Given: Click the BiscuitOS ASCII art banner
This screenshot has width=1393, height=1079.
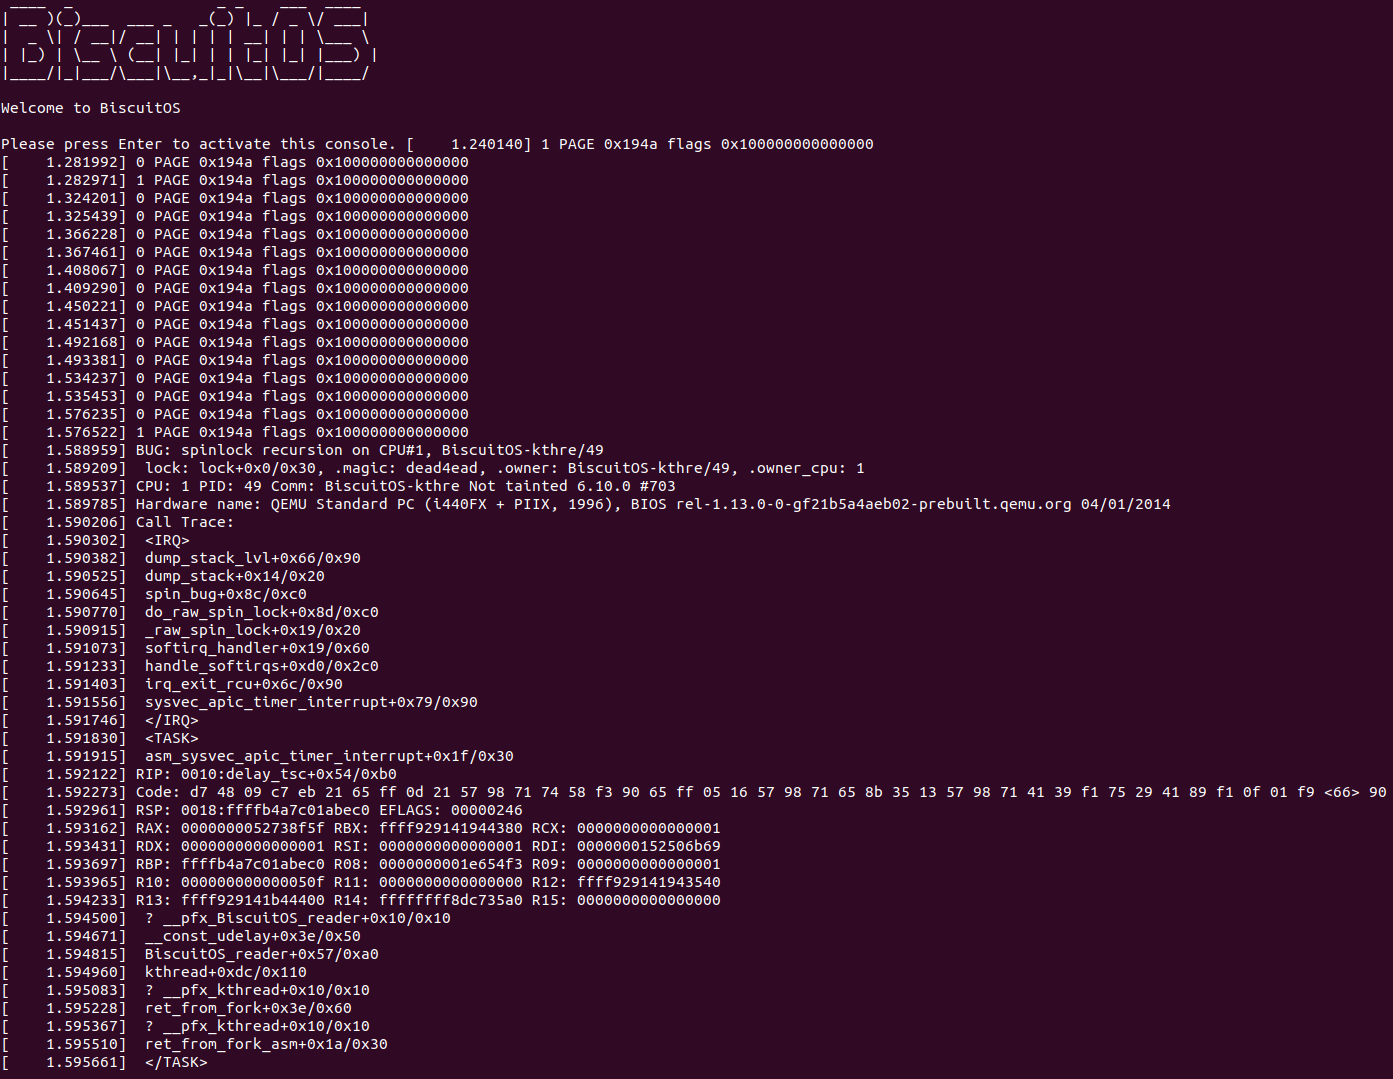Looking at the screenshot, I should pos(189,40).
